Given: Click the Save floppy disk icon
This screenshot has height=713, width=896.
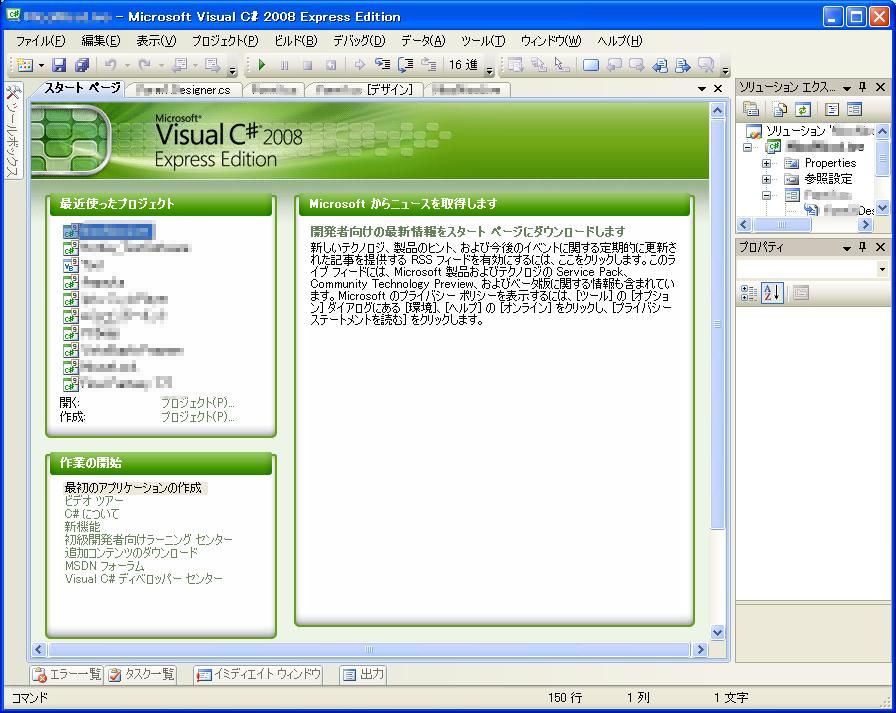Looking at the screenshot, I should pos(59,65).
